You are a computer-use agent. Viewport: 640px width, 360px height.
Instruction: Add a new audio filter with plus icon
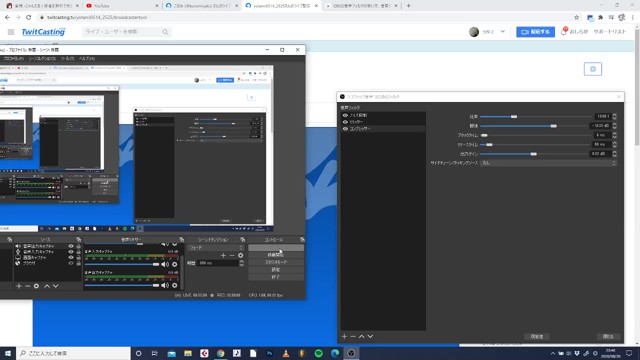tap(344, 336)
